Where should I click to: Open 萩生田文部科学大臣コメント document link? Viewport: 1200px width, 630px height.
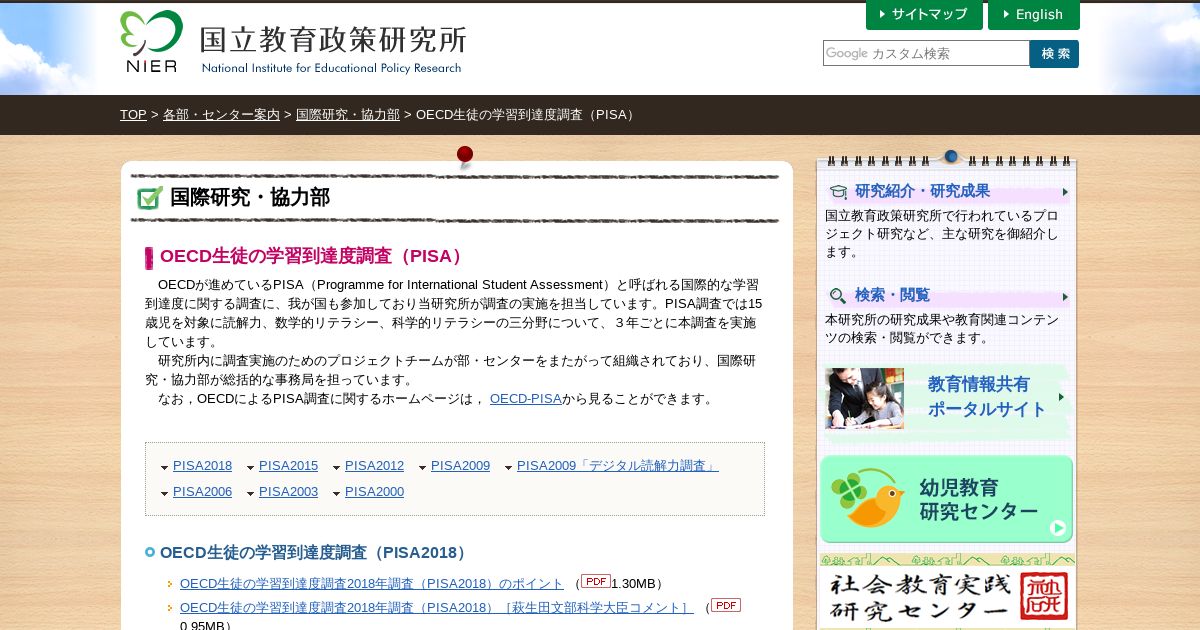point(436,607)
